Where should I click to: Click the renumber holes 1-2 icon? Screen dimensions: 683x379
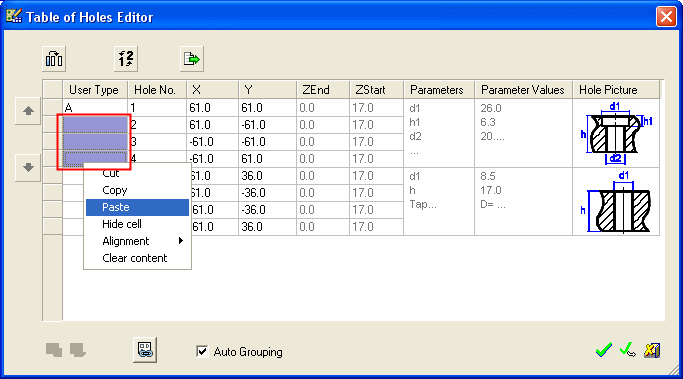[x=126, y=59]
